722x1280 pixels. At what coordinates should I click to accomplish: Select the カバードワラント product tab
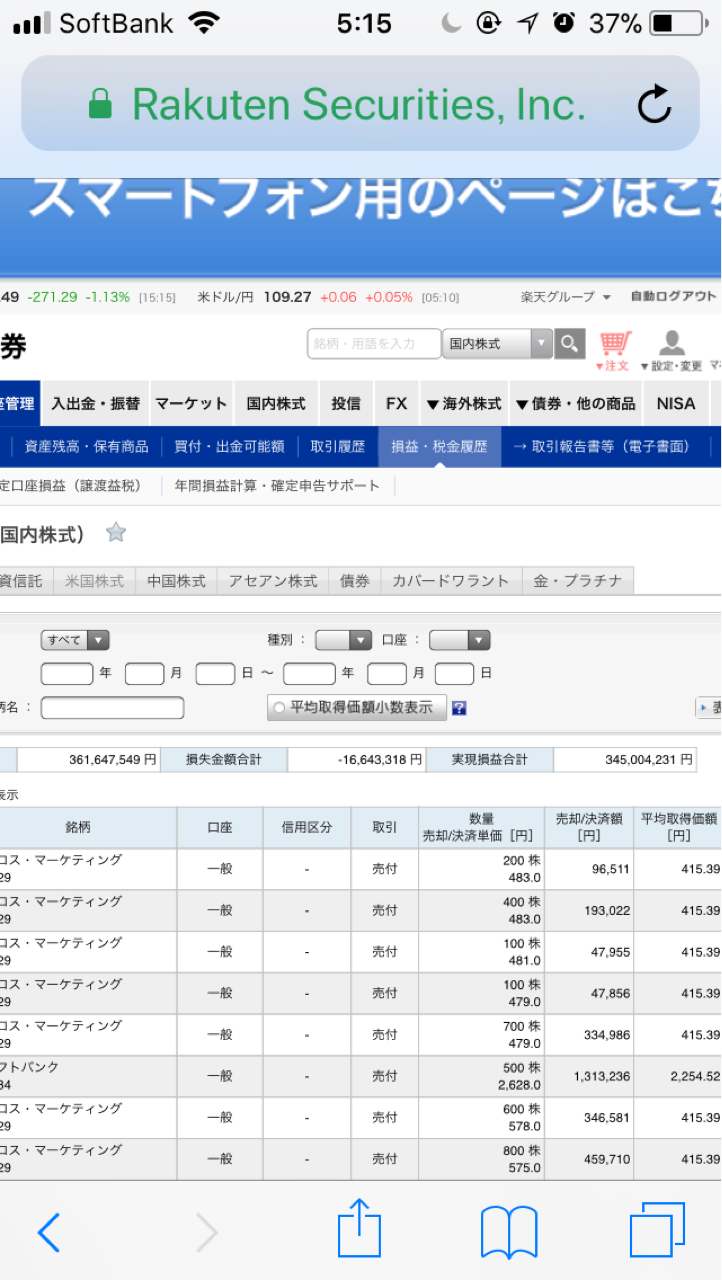[x=451, y=581]
